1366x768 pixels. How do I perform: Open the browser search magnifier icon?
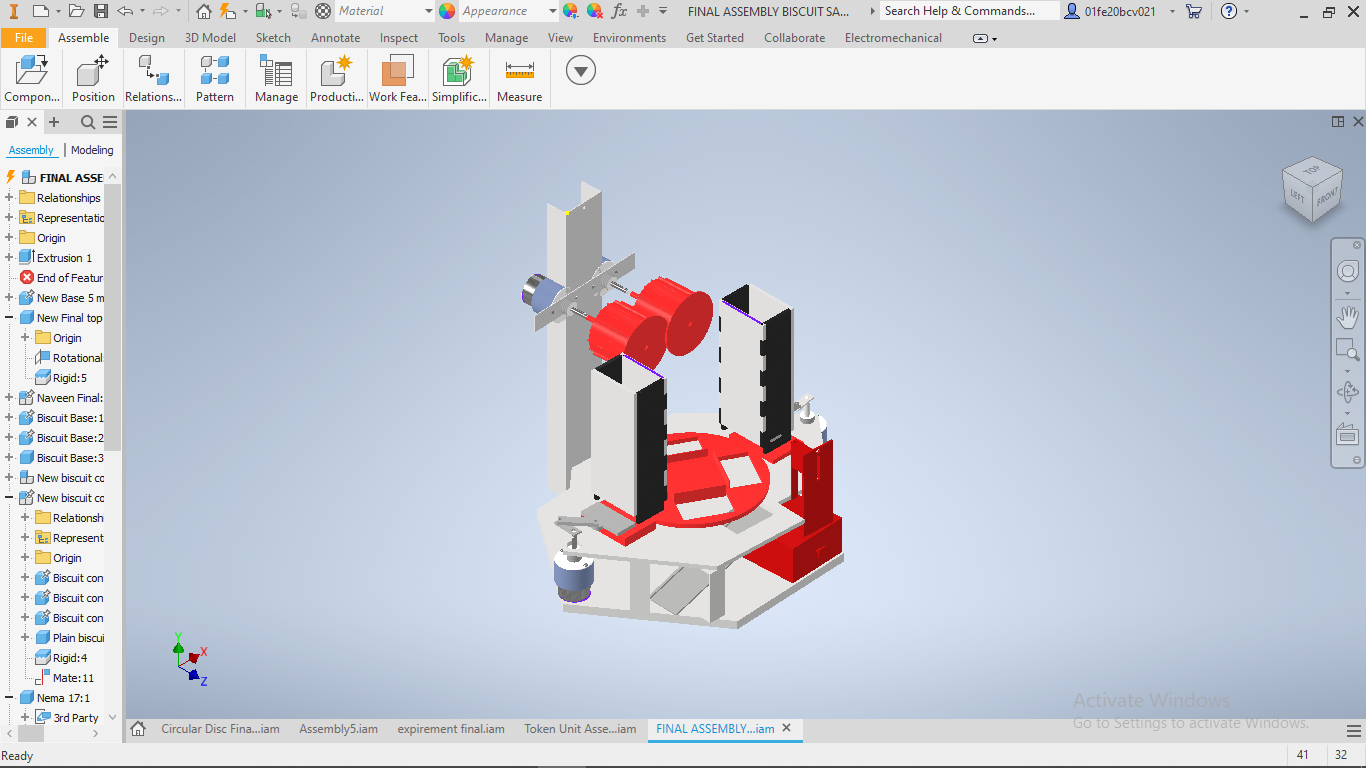click(x=88, y=122)
